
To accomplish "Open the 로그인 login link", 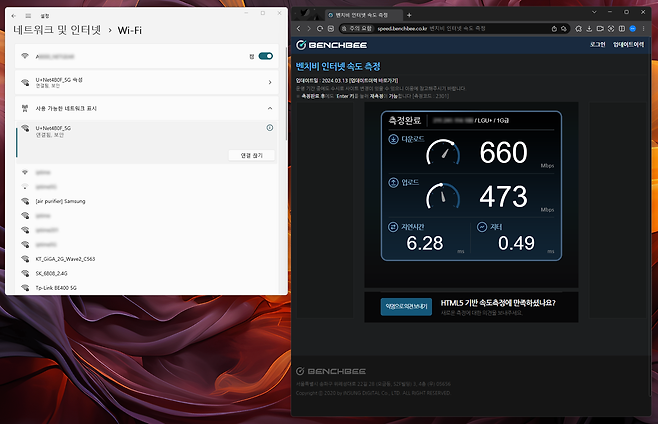I will 598,46.
